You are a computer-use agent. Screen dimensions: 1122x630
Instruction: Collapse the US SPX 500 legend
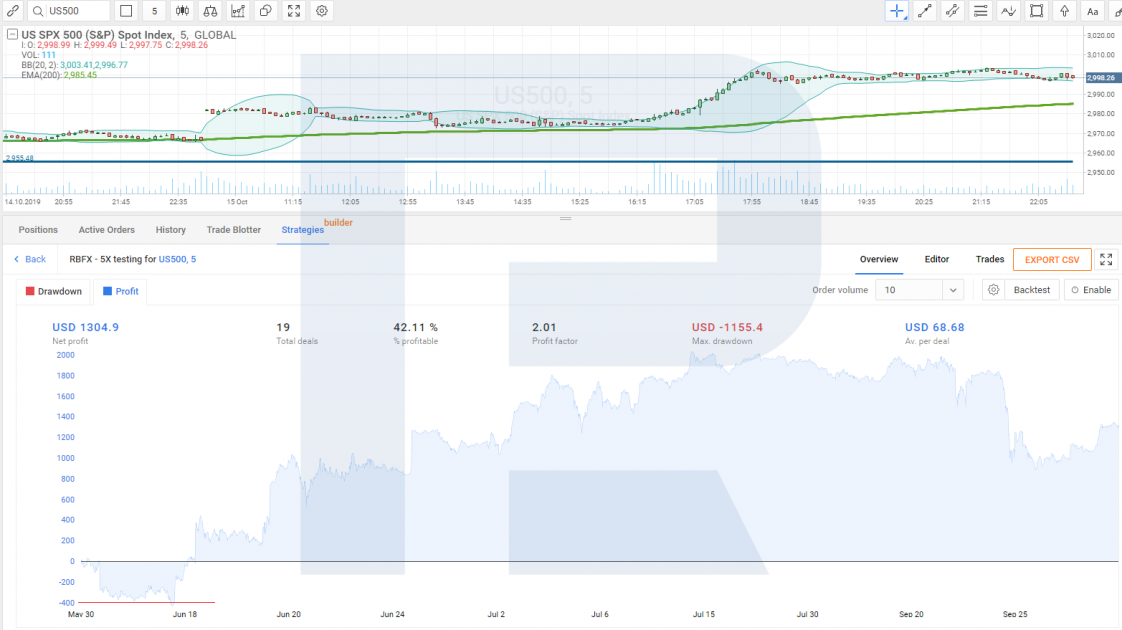[x=12, y=35]
